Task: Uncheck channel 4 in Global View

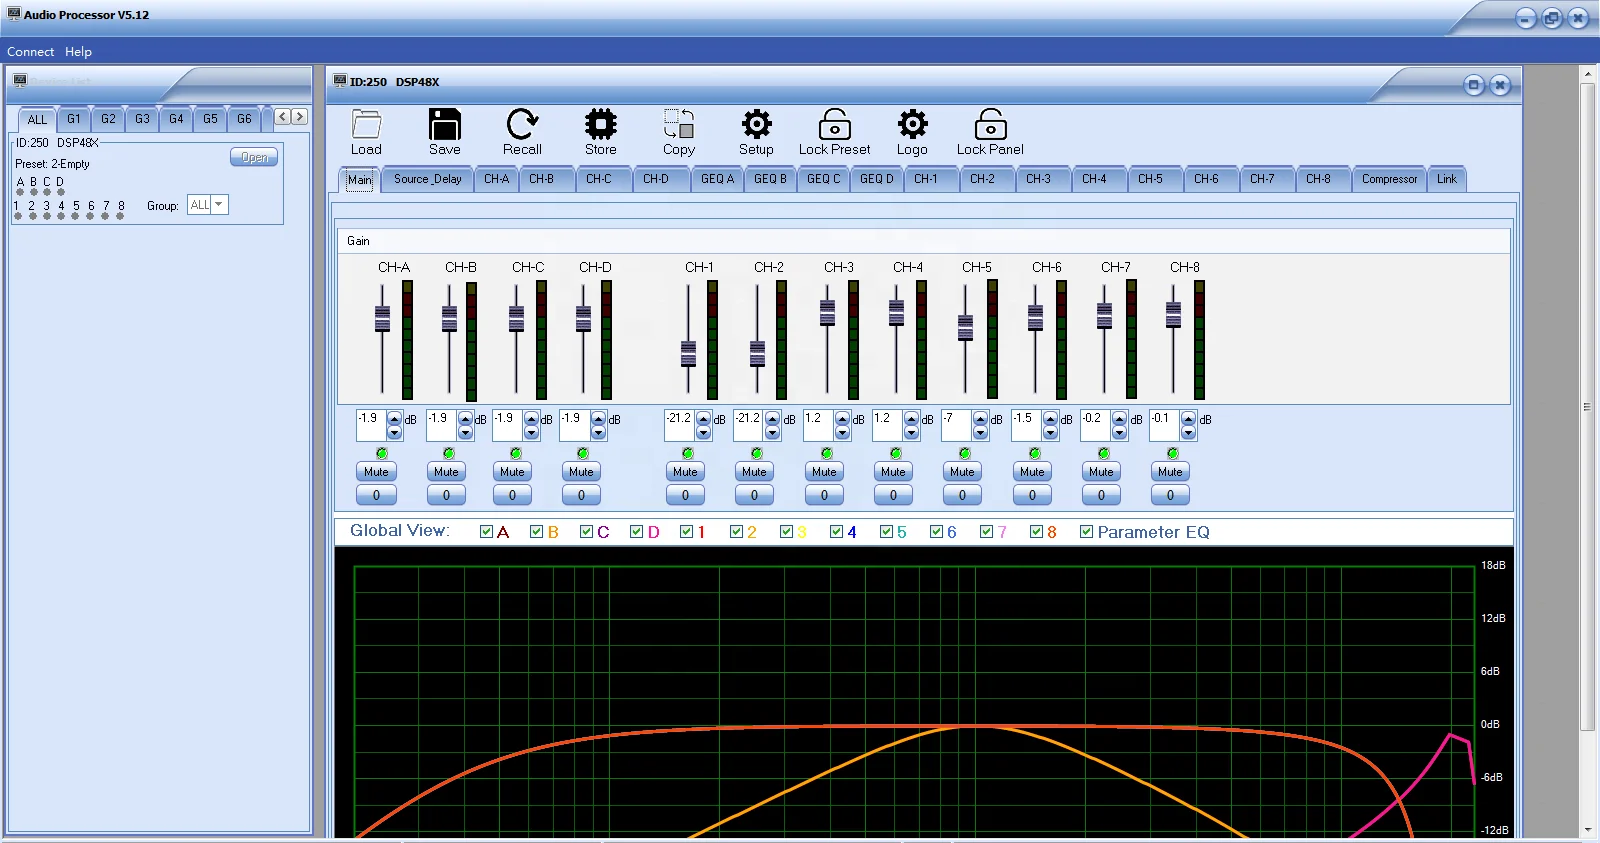Action: coord(836,532)
